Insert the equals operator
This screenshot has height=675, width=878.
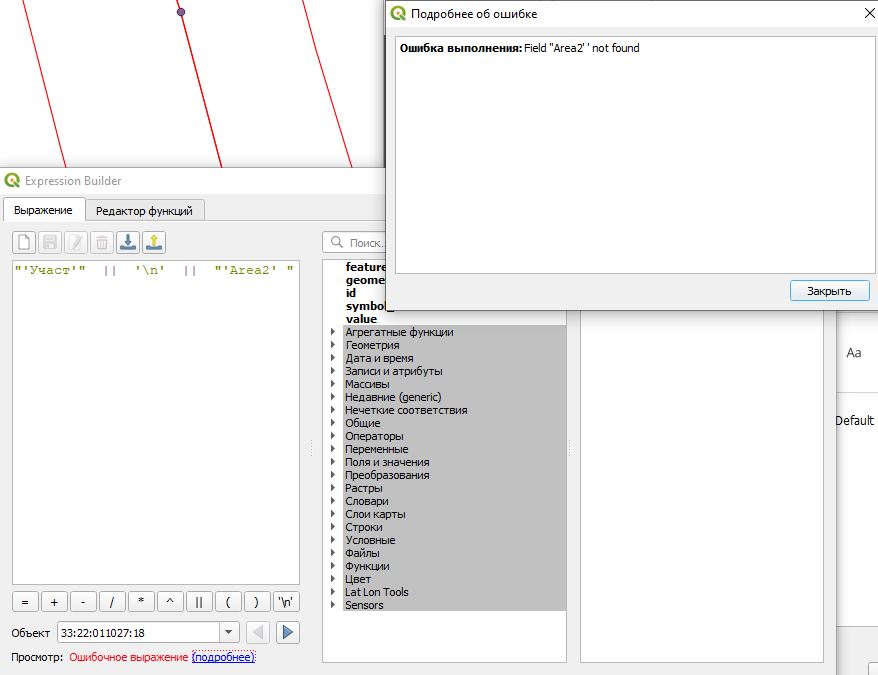tap(24, 602)
